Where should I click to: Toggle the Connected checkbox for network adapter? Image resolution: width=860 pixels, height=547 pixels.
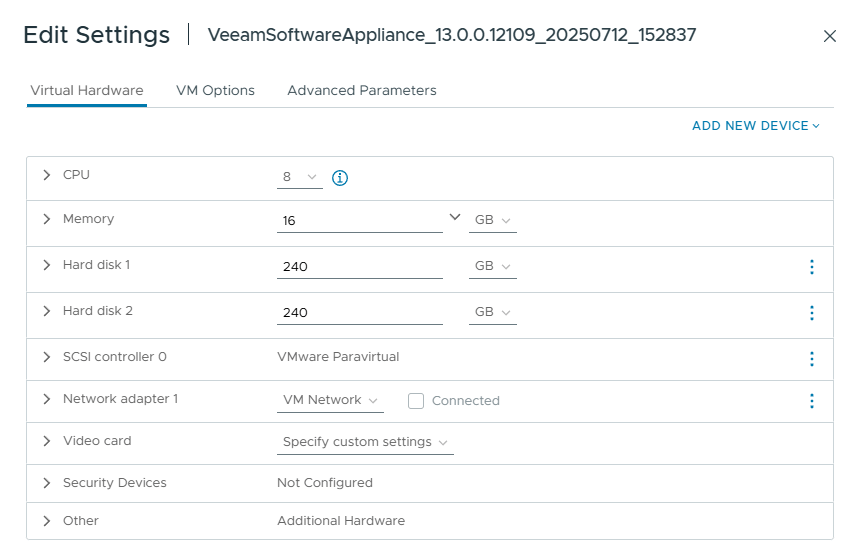click(x=416, y=401)
